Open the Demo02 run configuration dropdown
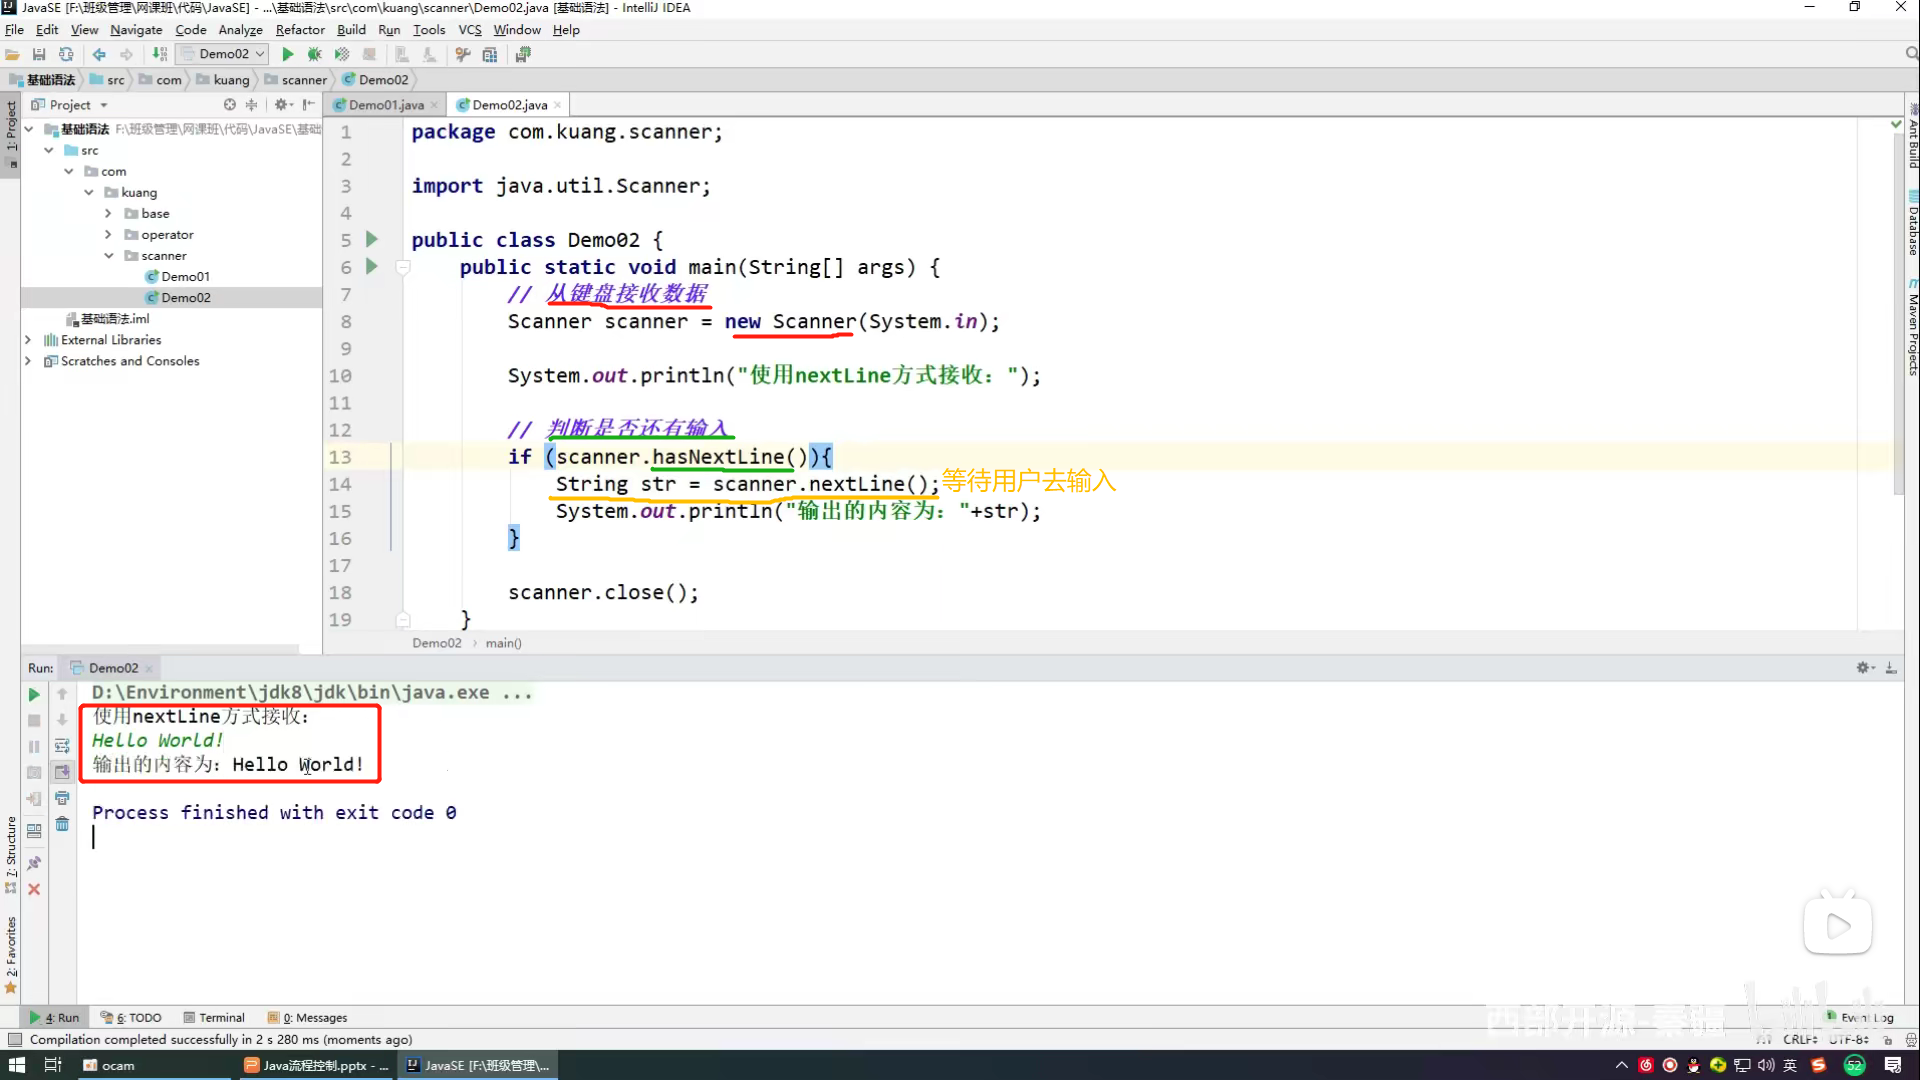This screenshot has height=1080, width=1920. click(222, 54)
